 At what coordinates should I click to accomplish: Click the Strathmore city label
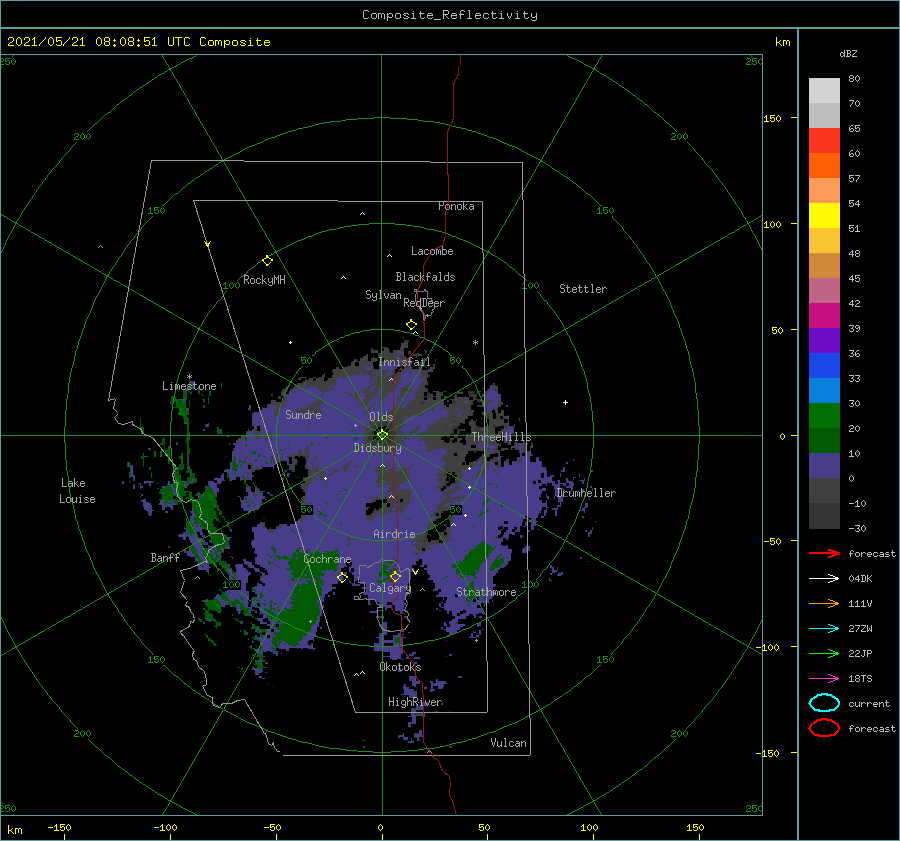click(x=486, y=592)
